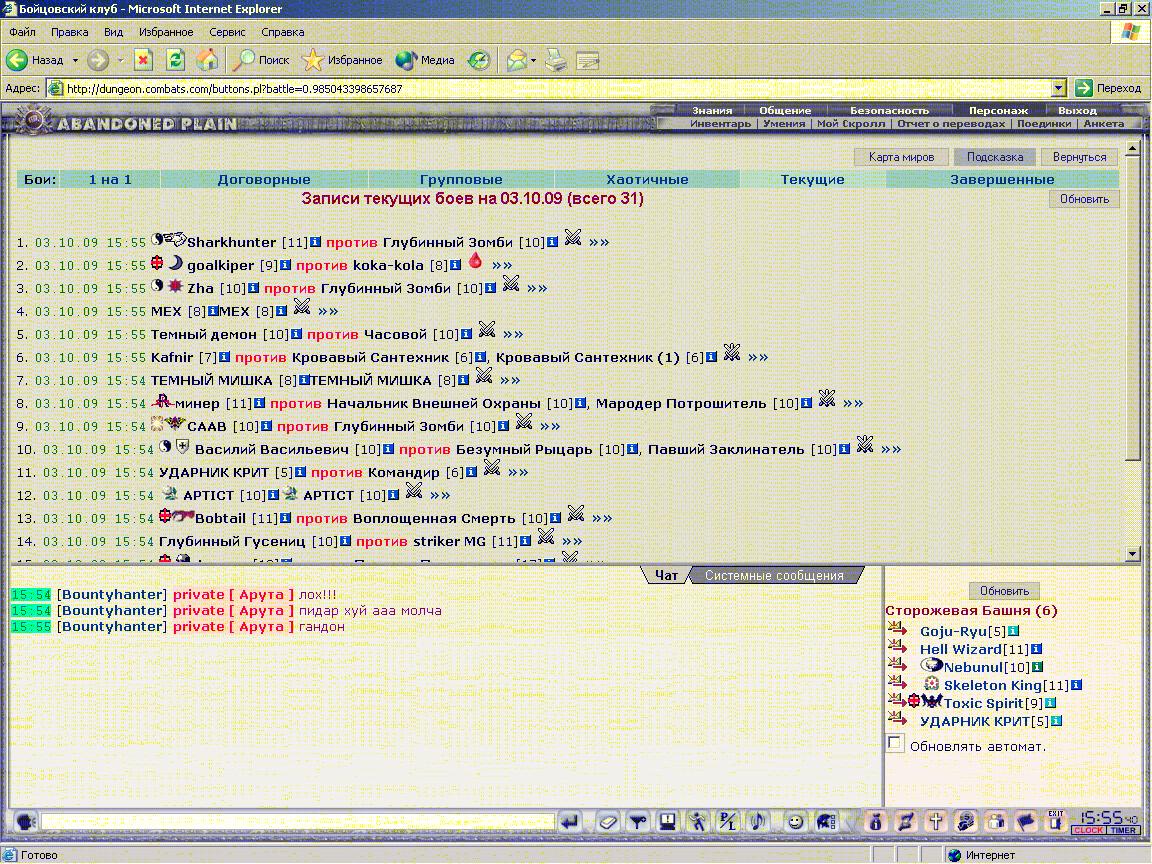This screenshot has height=864, width=1152.
Task: Open the Поиск search tool
Action: (x=263, y=60)
